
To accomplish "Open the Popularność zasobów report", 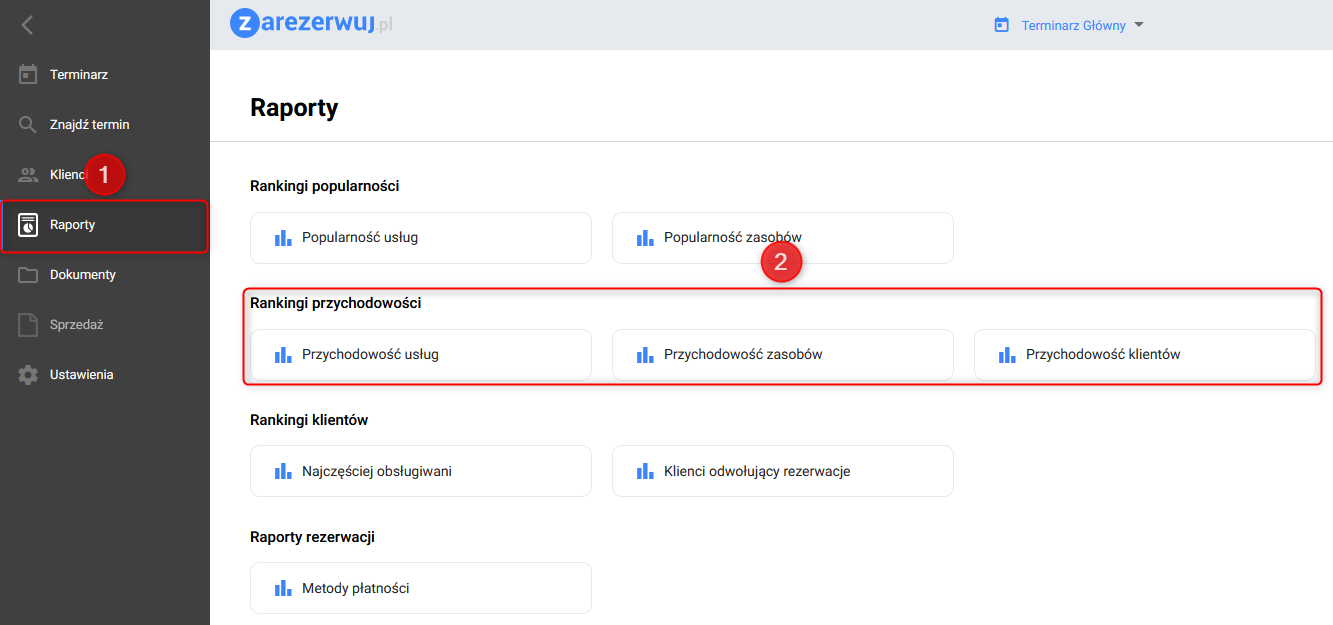I will point(782,238).
